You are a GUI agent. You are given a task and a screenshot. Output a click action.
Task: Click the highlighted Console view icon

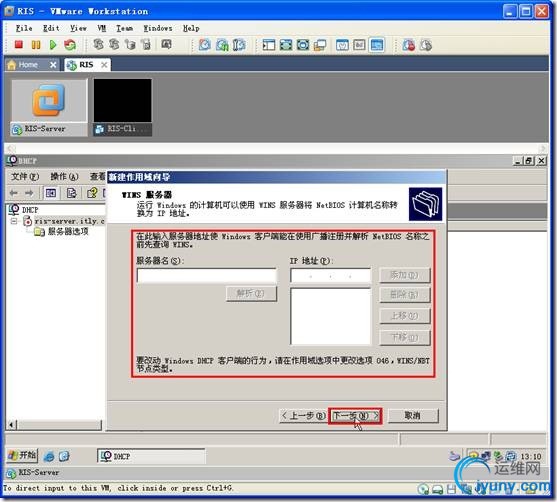tap(377, 45)
